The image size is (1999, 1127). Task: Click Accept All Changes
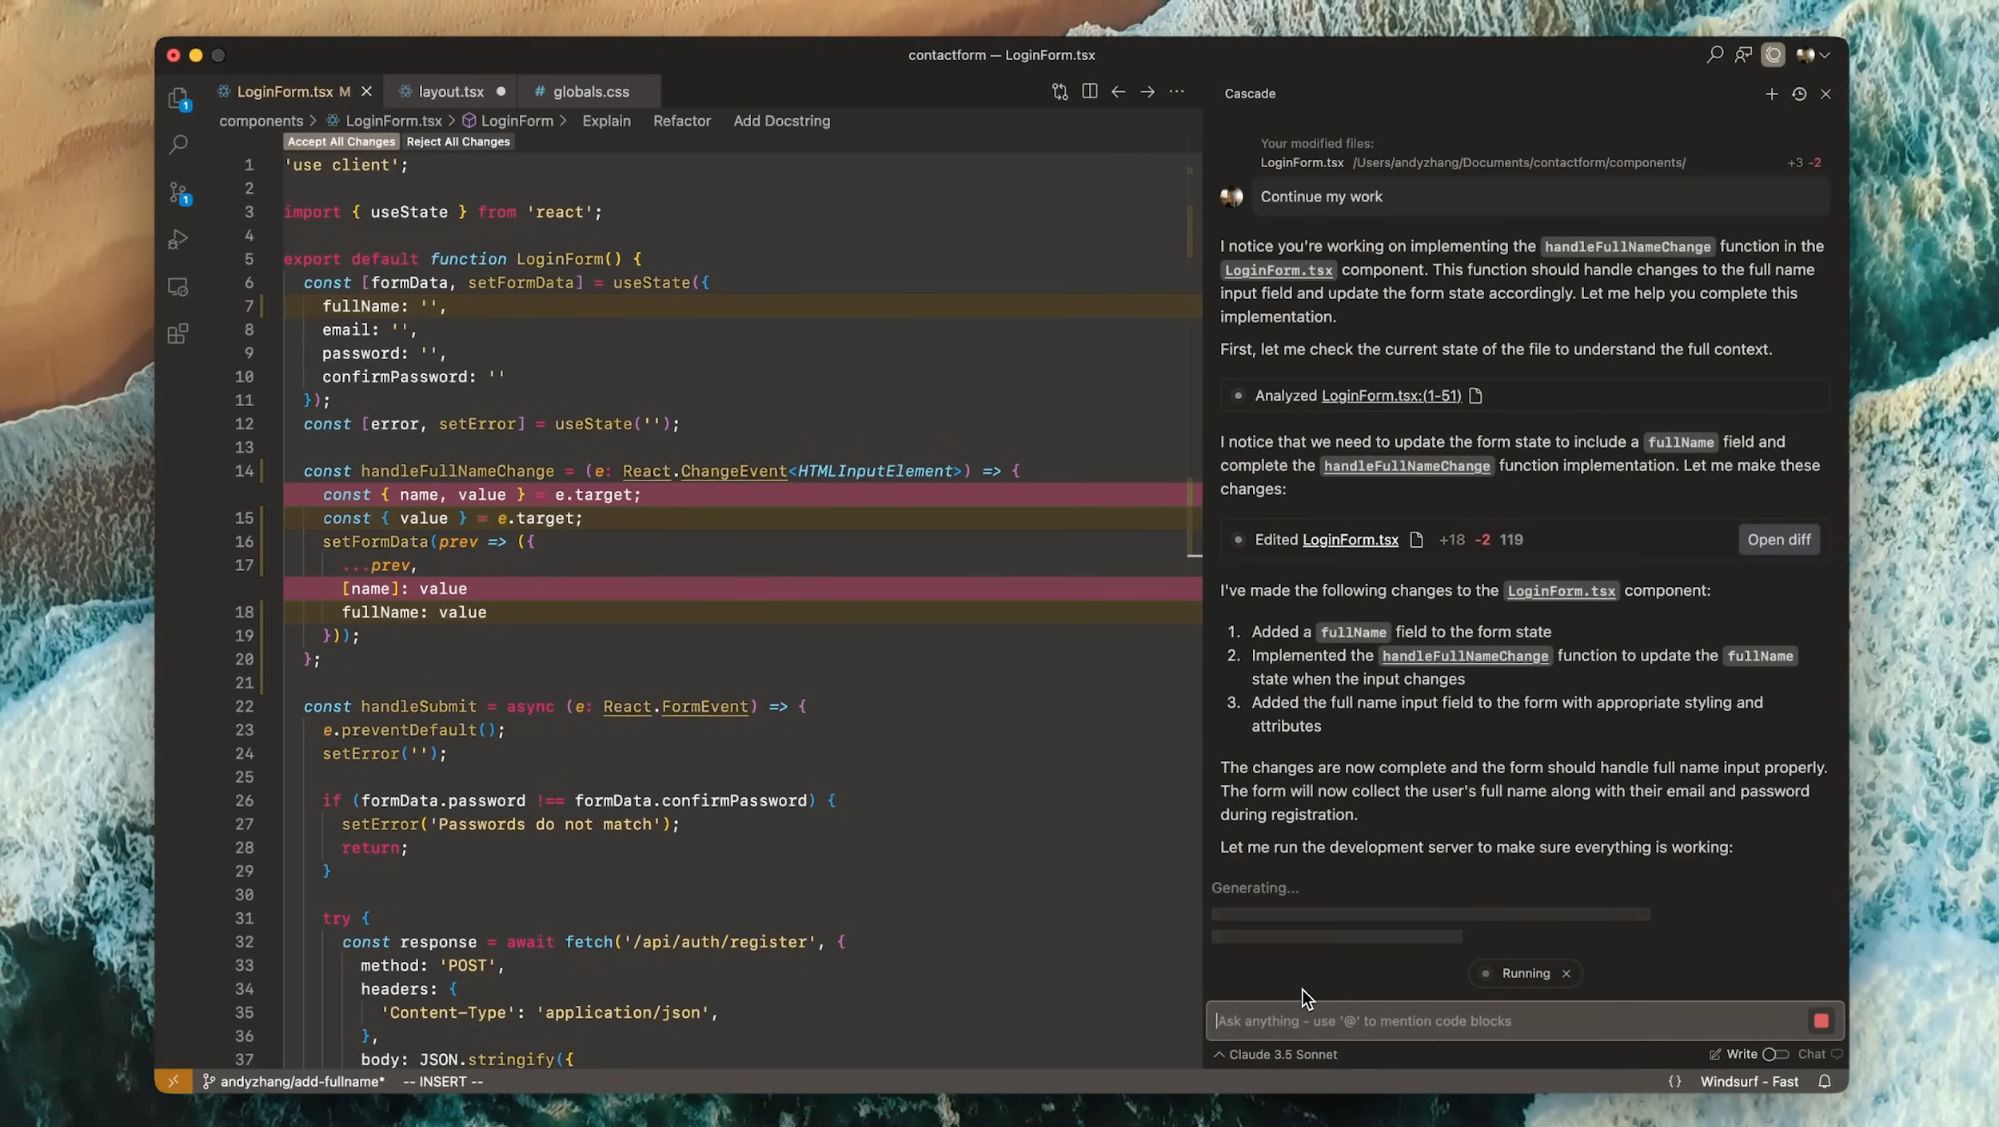(x=342, y=142)
